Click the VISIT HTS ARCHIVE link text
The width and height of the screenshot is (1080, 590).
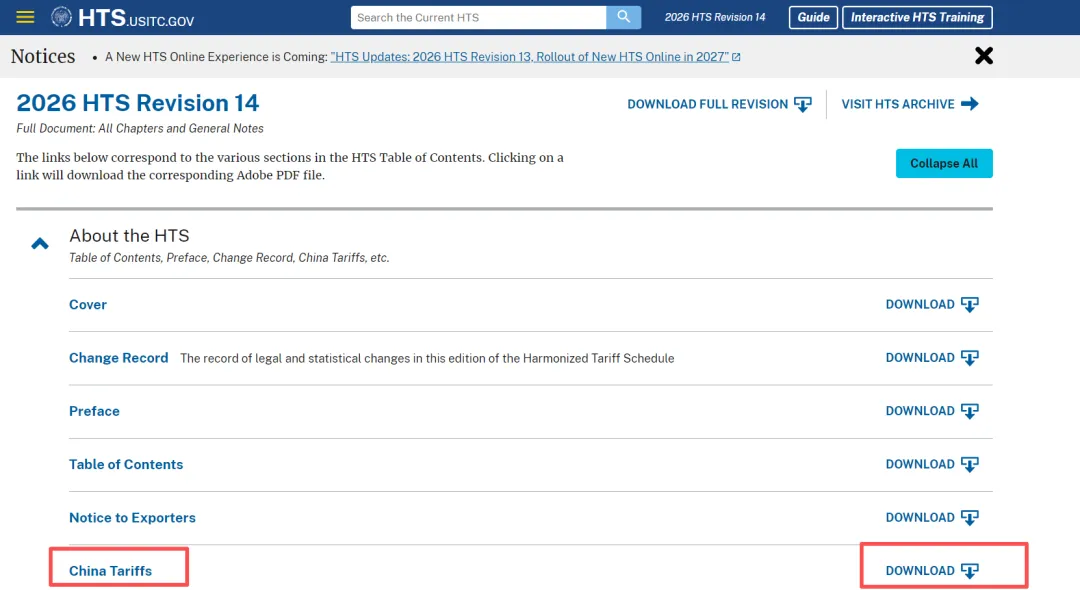click(x=897, y=104)
